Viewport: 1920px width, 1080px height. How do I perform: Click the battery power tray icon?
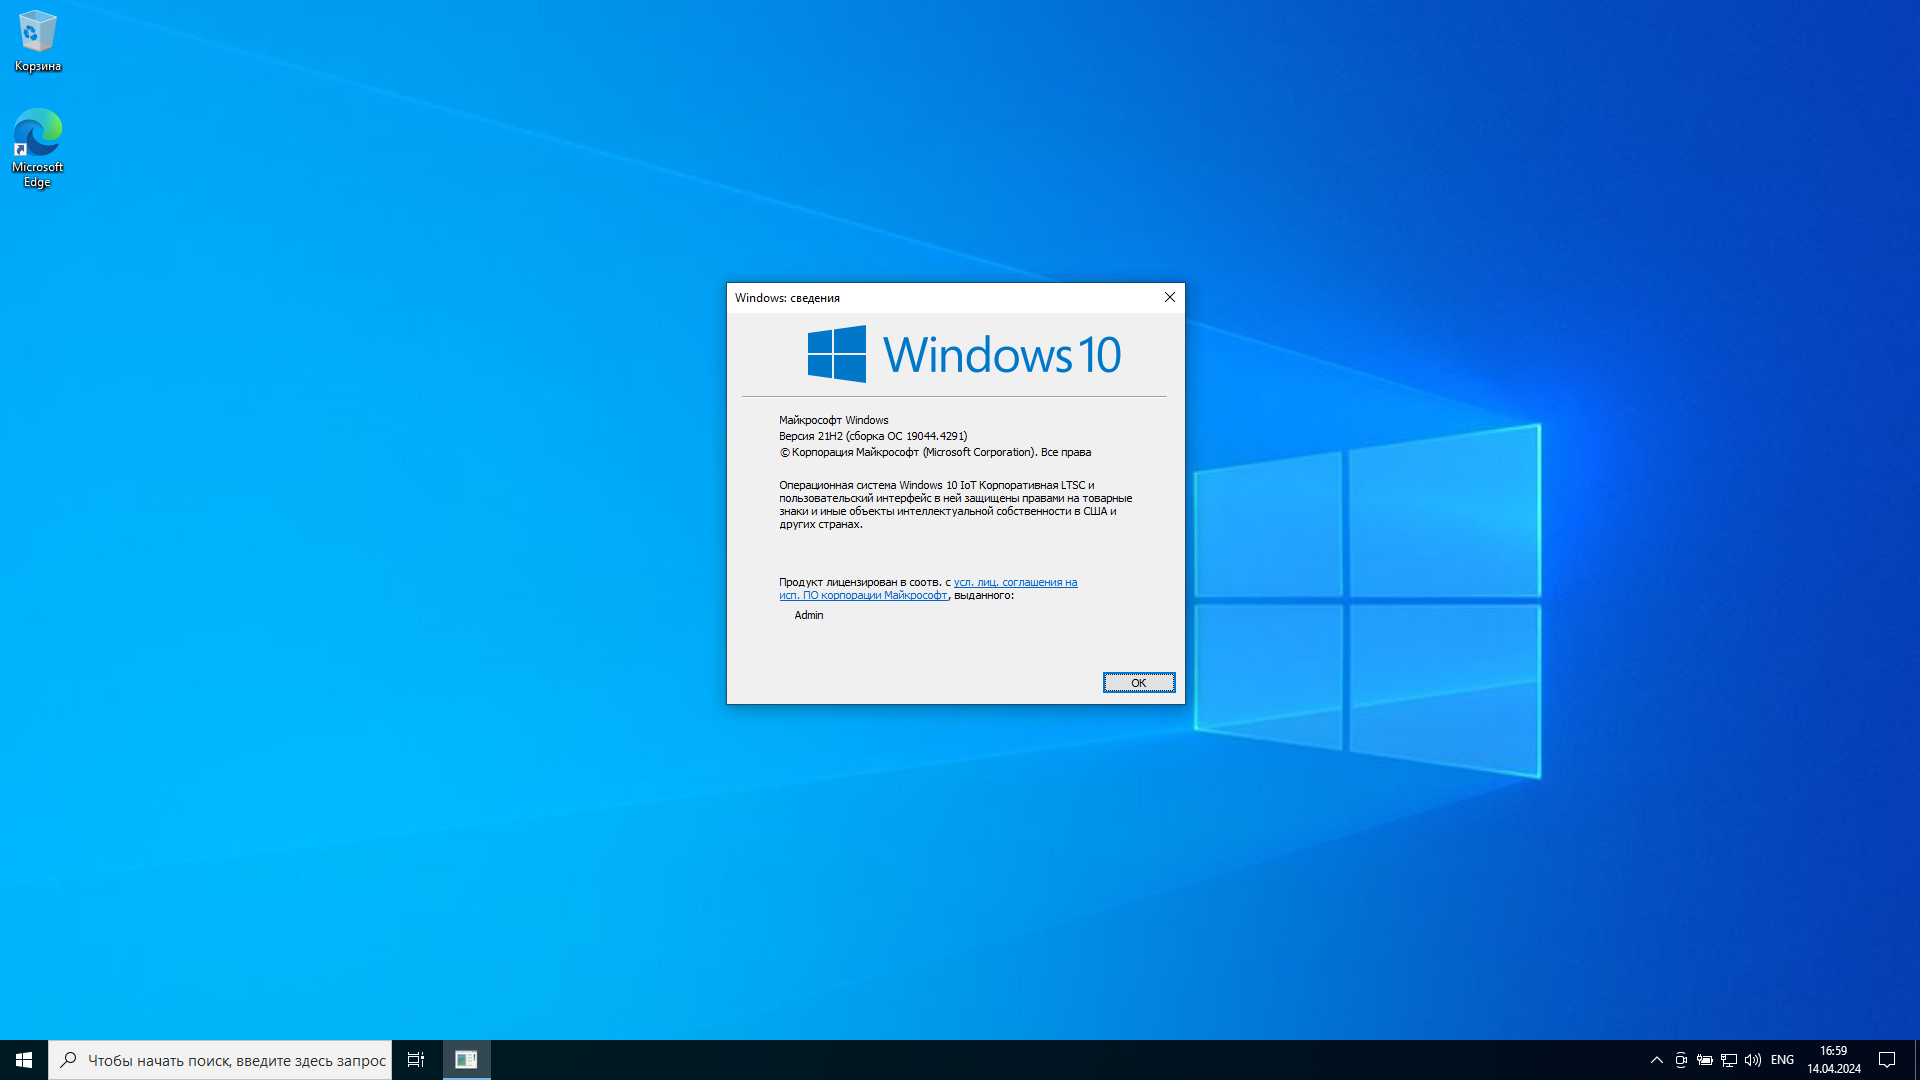[1705, 1060]
